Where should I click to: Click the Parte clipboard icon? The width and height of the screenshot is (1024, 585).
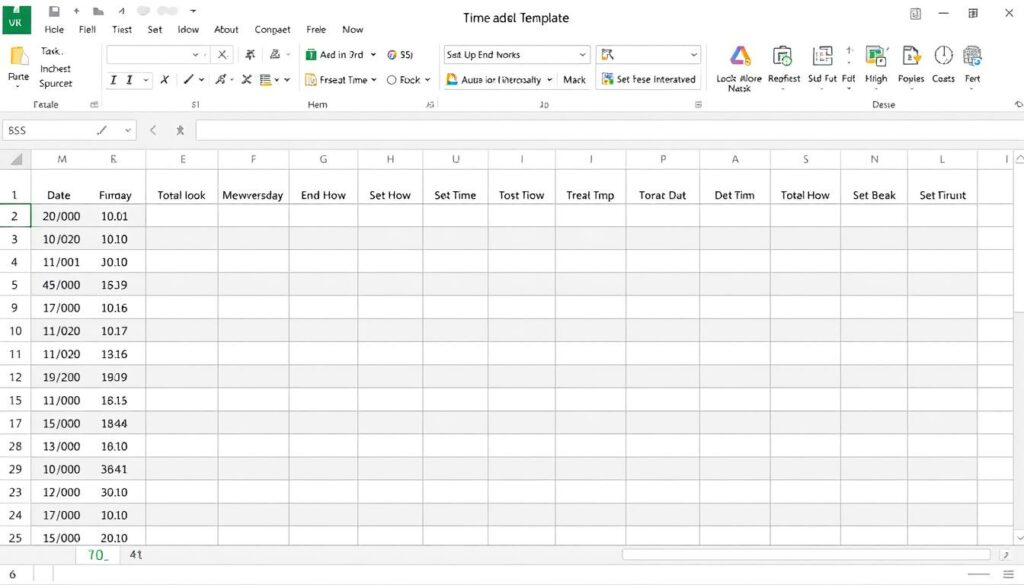coord(18,56)
